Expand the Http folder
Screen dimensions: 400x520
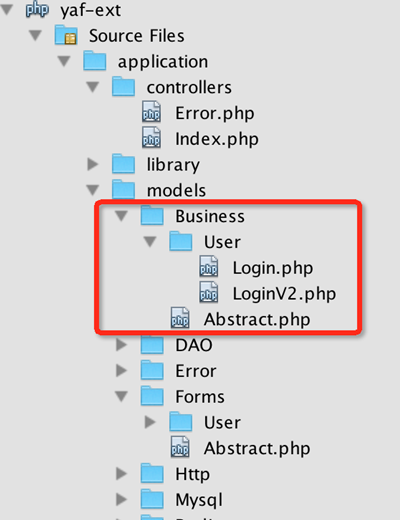[121, 473]
